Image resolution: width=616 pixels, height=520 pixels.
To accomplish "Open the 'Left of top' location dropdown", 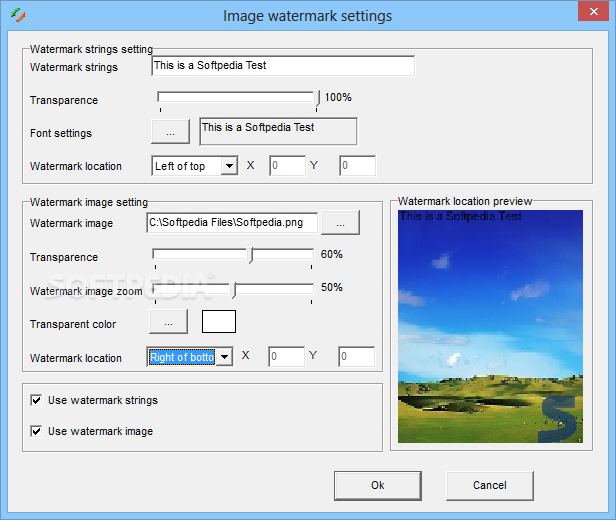I will click(229, 166).
